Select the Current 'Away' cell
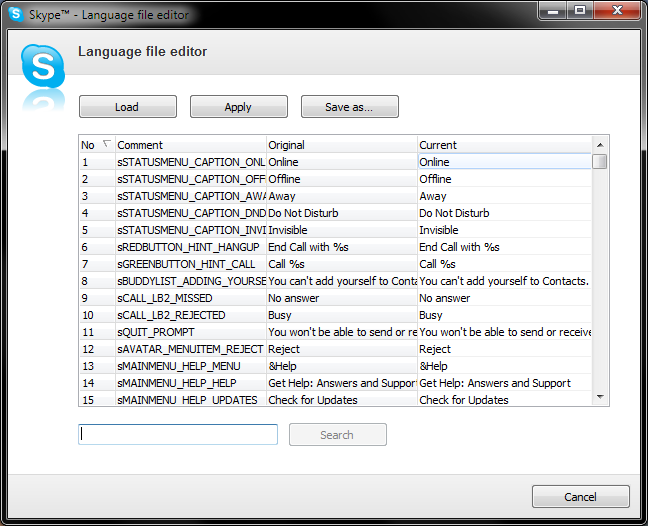Viewport: 648px width, 526px height. click(505, 196)
